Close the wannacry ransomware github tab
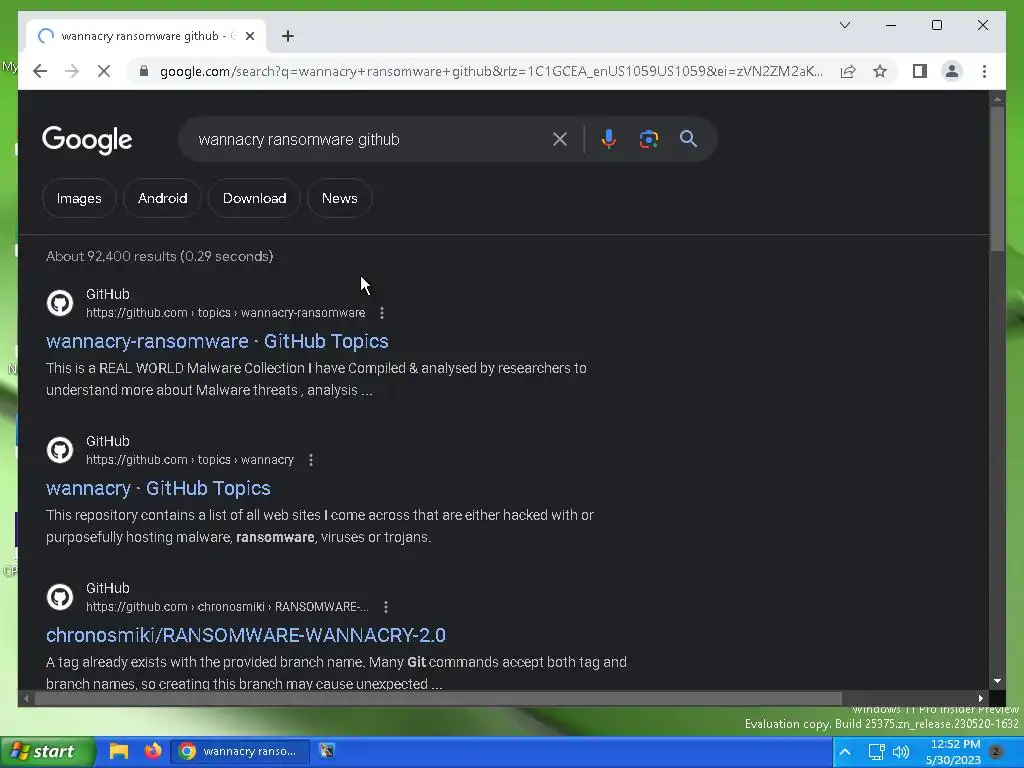The height and width of the screenshot is (768, 1024). (249, 36)
